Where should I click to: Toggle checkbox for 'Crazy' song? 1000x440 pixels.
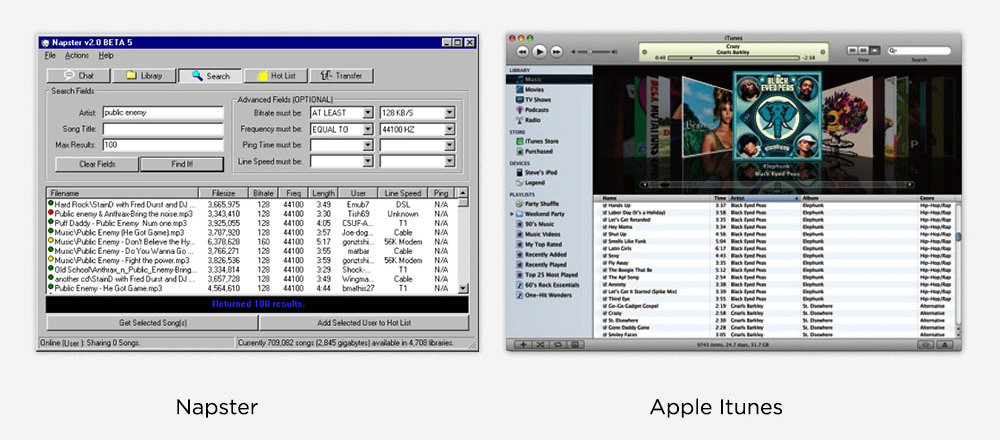[604, 312]
